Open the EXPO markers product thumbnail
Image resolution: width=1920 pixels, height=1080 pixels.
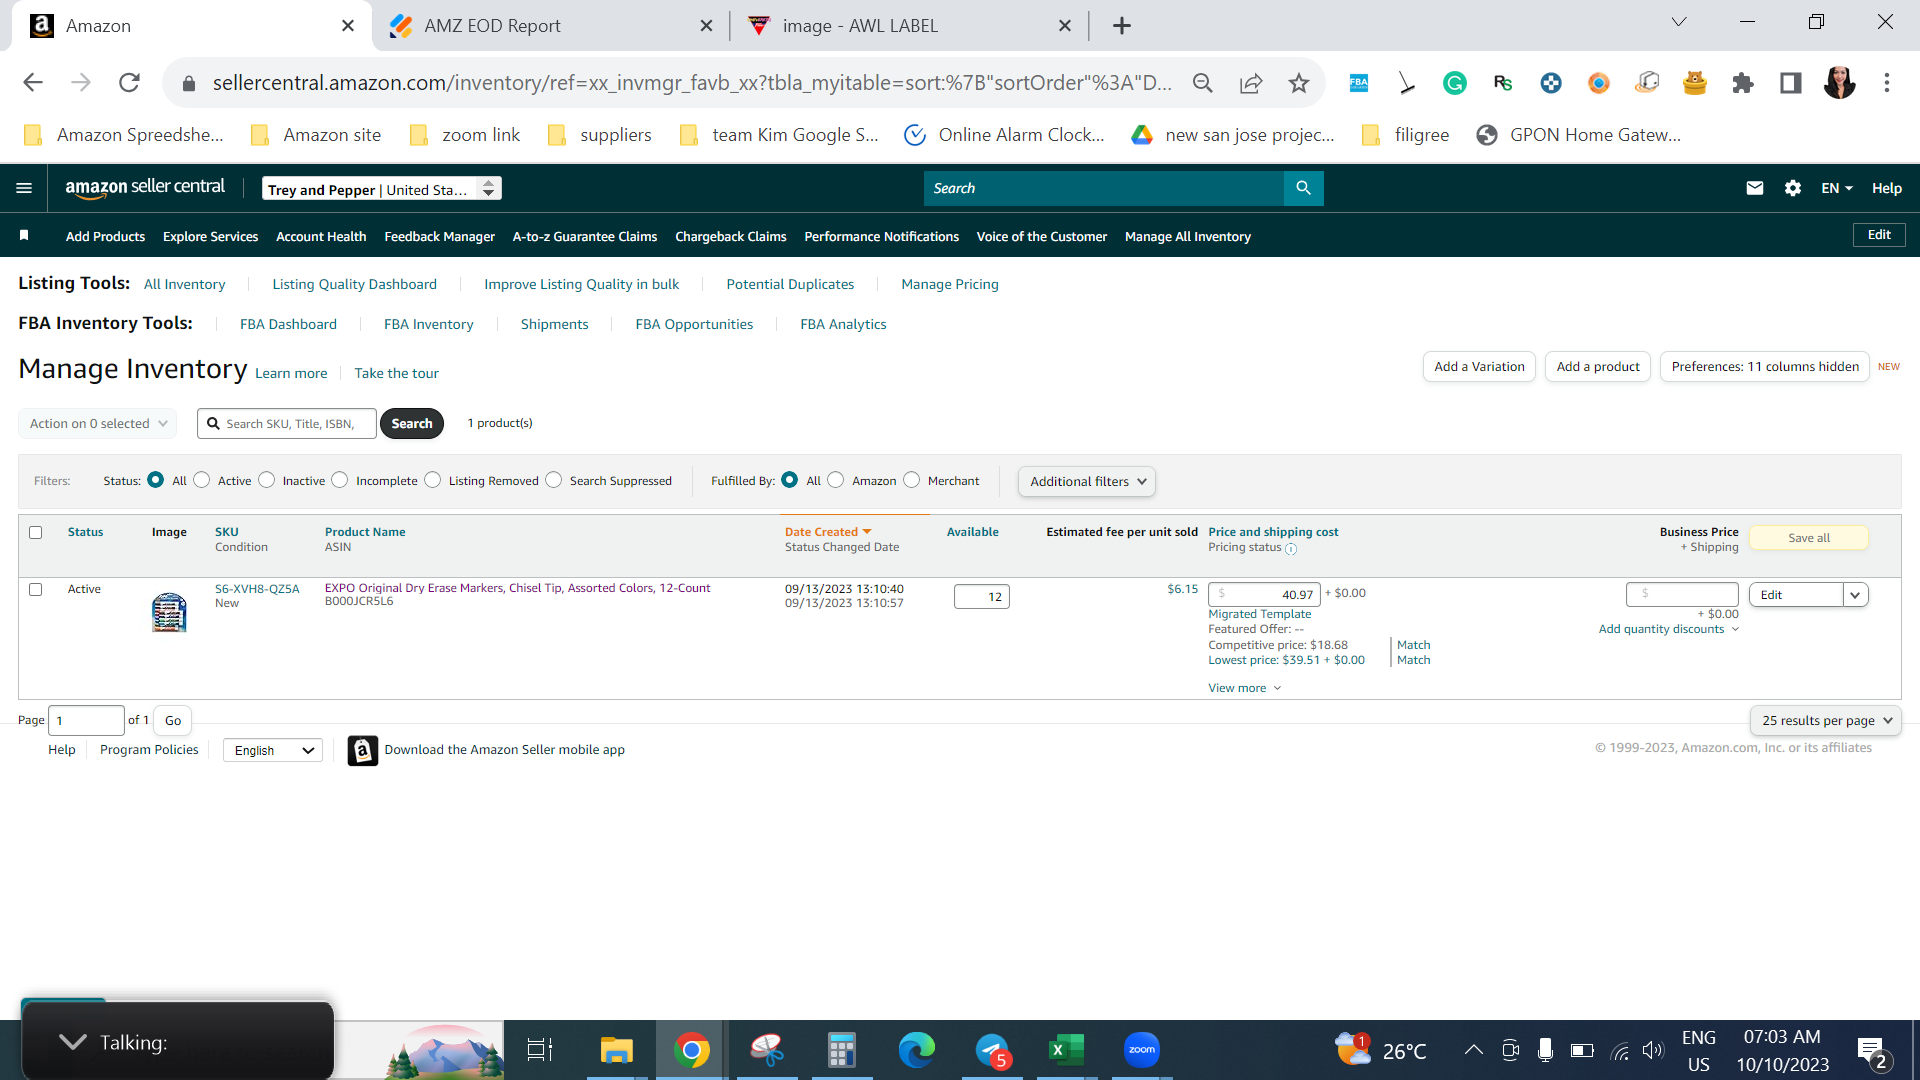tap(169, 612)
